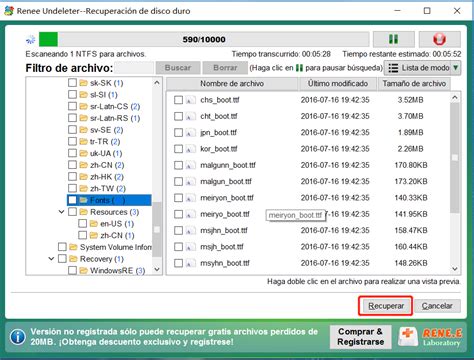This screenshot has height=360, width=474.
Task: Click the spinning scan indicator icon
Action: 31,39
